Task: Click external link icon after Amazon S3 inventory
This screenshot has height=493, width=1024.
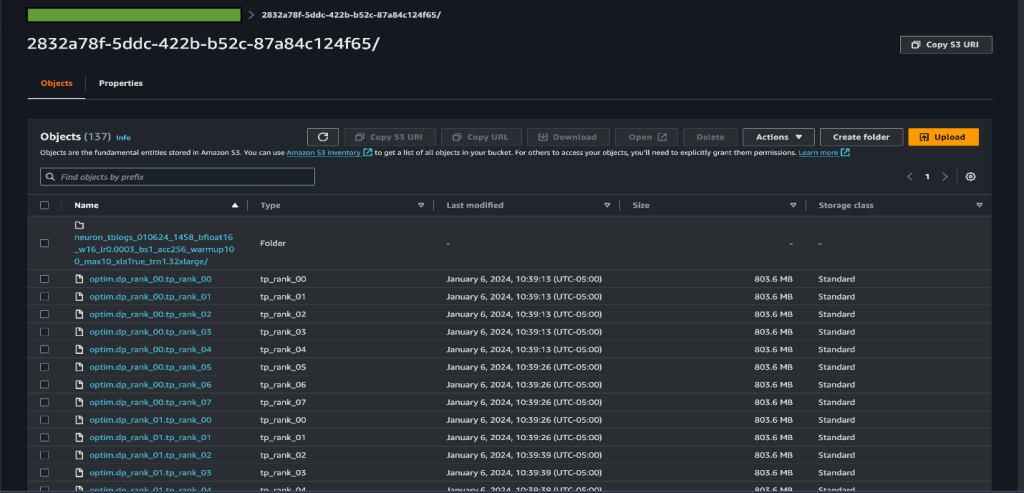Action: tap(368, 153)
